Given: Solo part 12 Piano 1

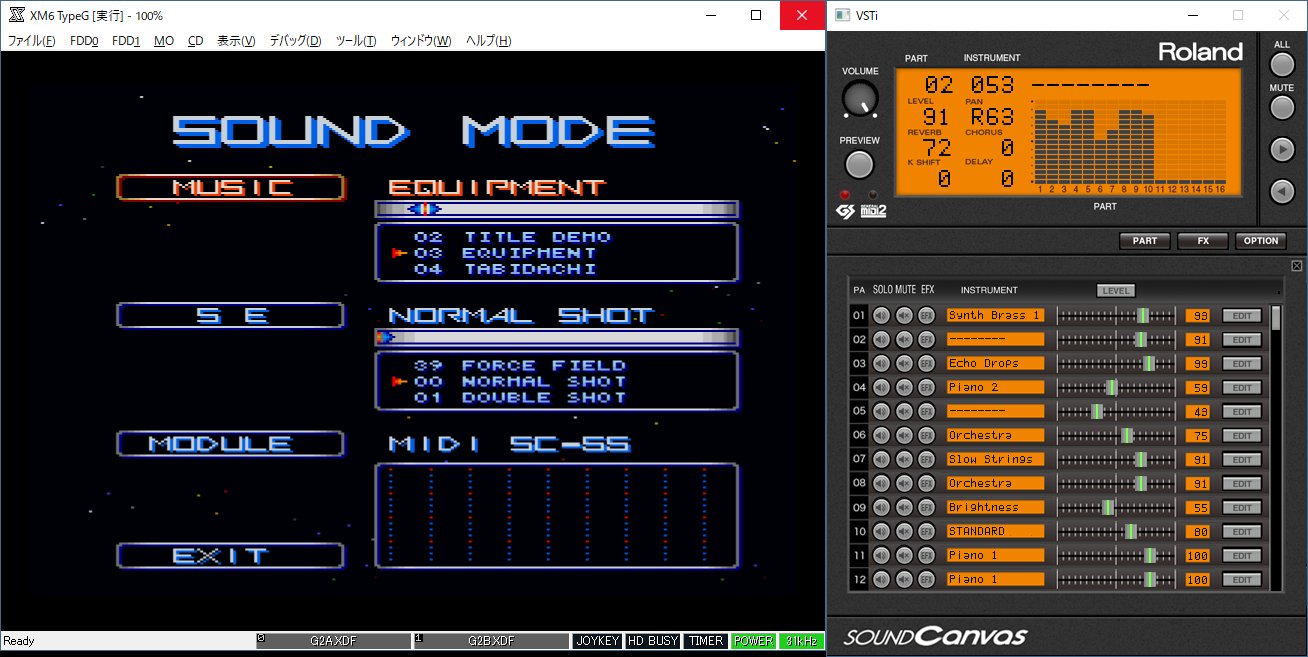Looking at the screenshot, I should 882,579.
